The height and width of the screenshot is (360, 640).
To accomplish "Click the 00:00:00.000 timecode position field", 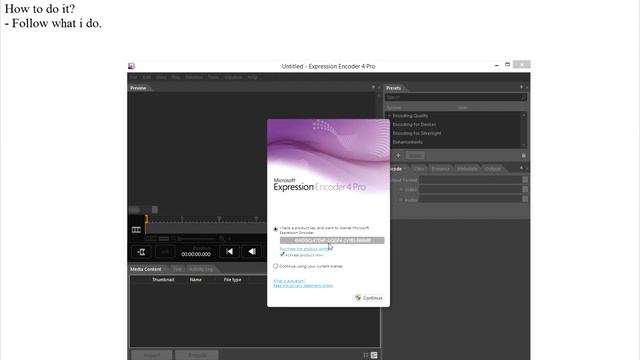I will coord(196,254).
